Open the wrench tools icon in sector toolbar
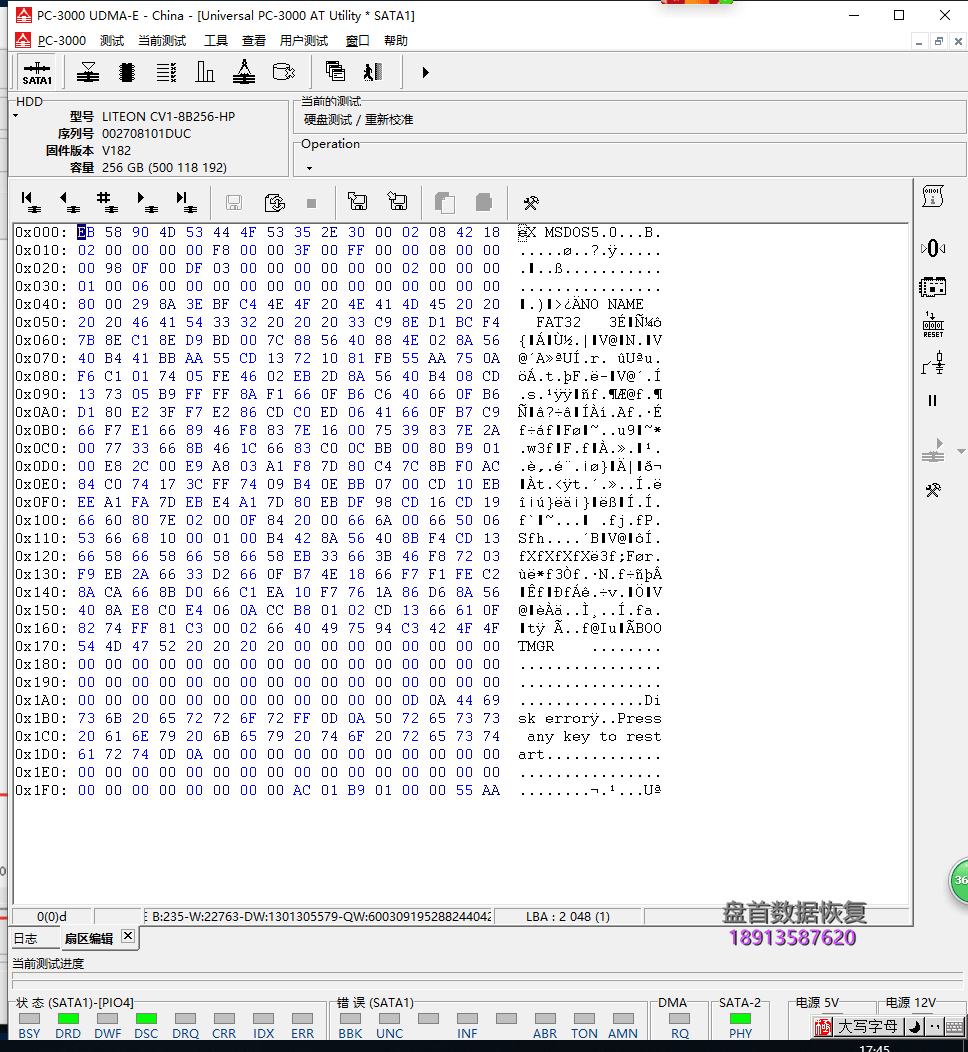Screen dimensions: 968x1052 pyautogui.click(x=531, y=203)
